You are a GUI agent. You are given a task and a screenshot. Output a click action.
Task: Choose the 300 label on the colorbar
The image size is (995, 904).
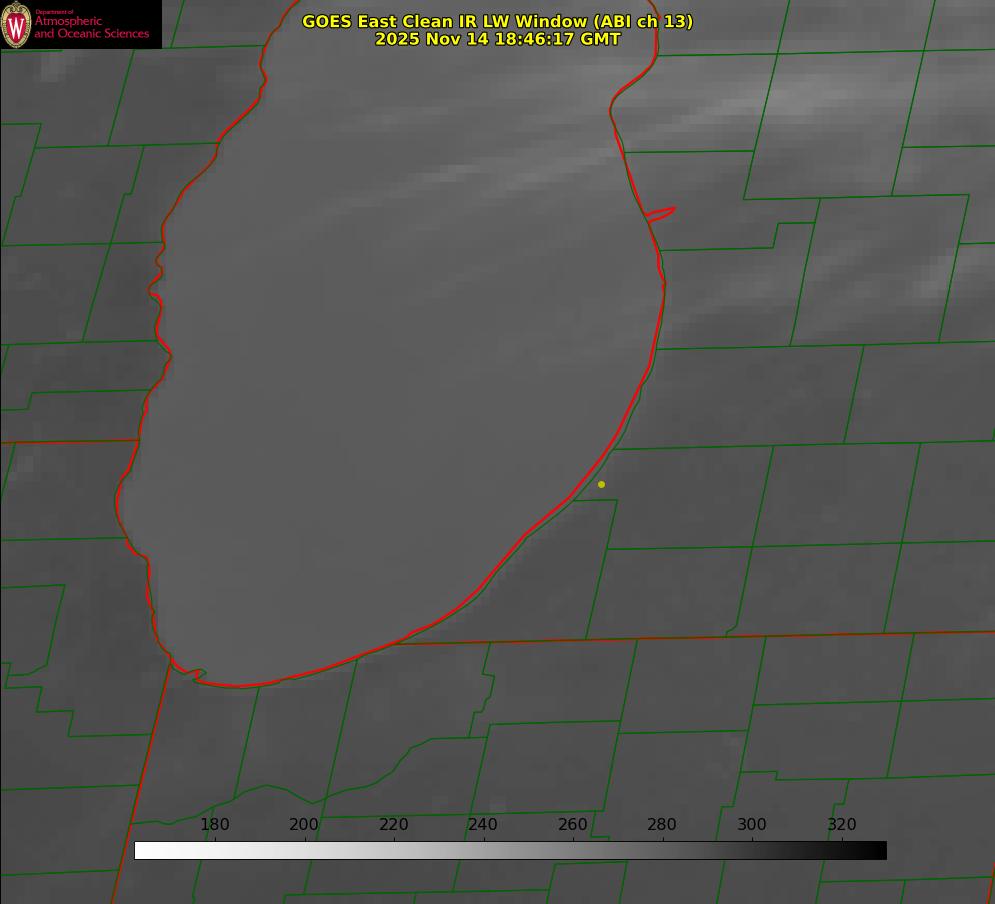(x=752, y=825)
